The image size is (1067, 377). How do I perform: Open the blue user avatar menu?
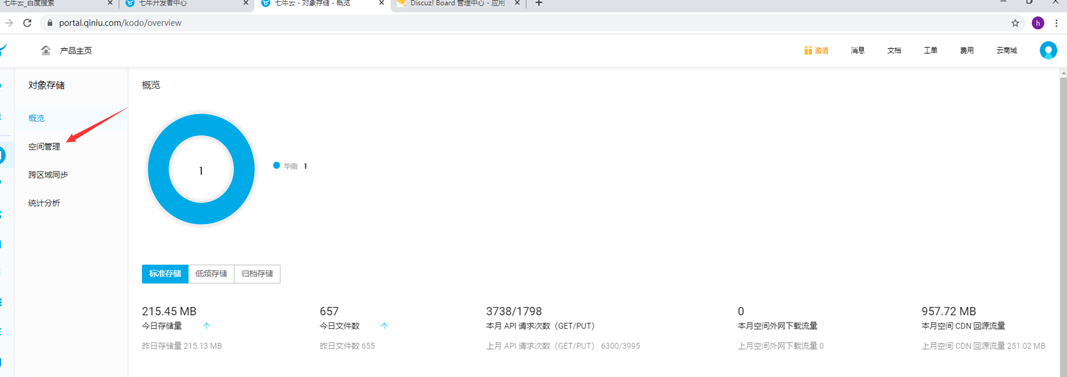[x=1049, y=50]
